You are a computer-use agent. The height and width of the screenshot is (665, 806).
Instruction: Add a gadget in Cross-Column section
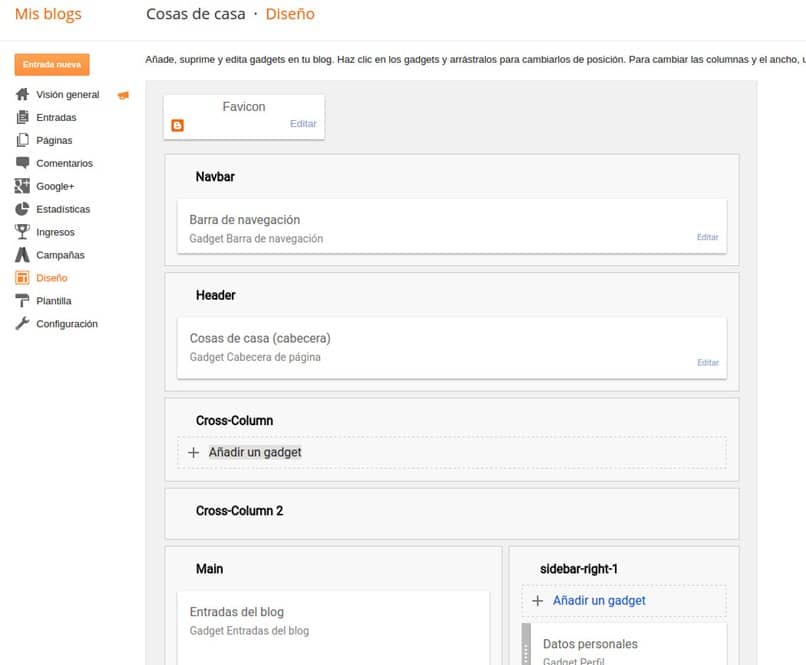pyautogui.click(x=254, y=452)
